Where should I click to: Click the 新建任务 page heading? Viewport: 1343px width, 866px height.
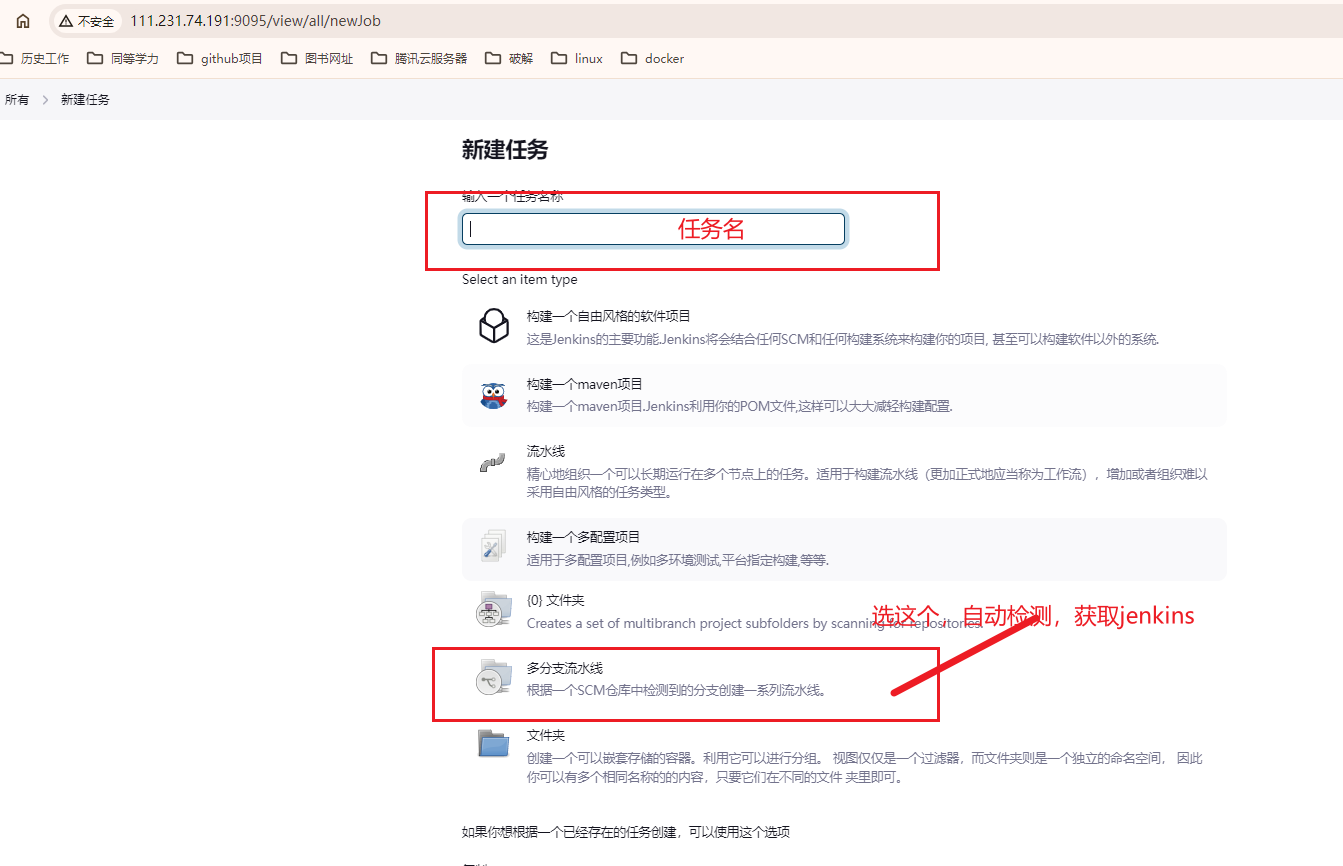pos(505,150)
